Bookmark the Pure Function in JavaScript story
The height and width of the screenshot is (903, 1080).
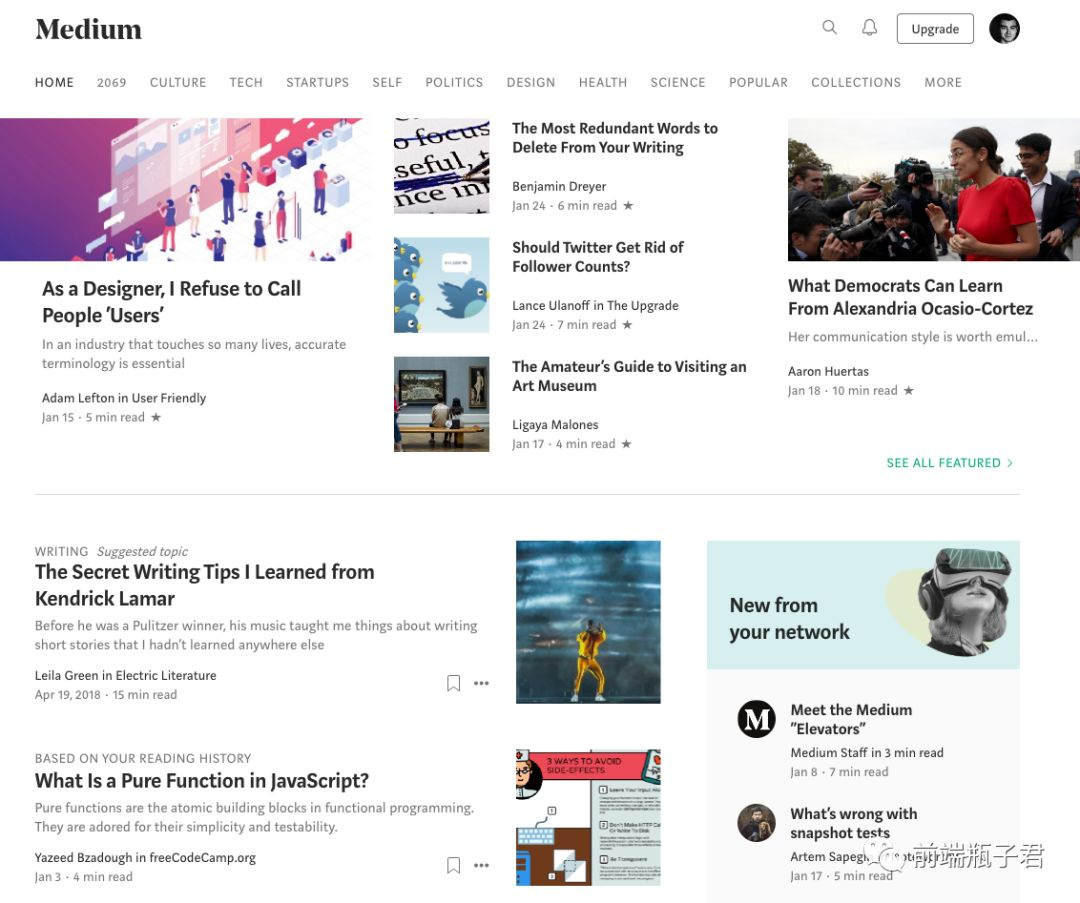tap(453, 865)
